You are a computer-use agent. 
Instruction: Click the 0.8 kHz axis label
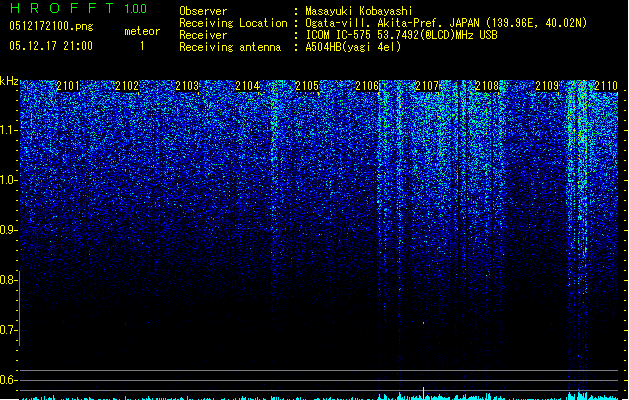pos(7,280)
